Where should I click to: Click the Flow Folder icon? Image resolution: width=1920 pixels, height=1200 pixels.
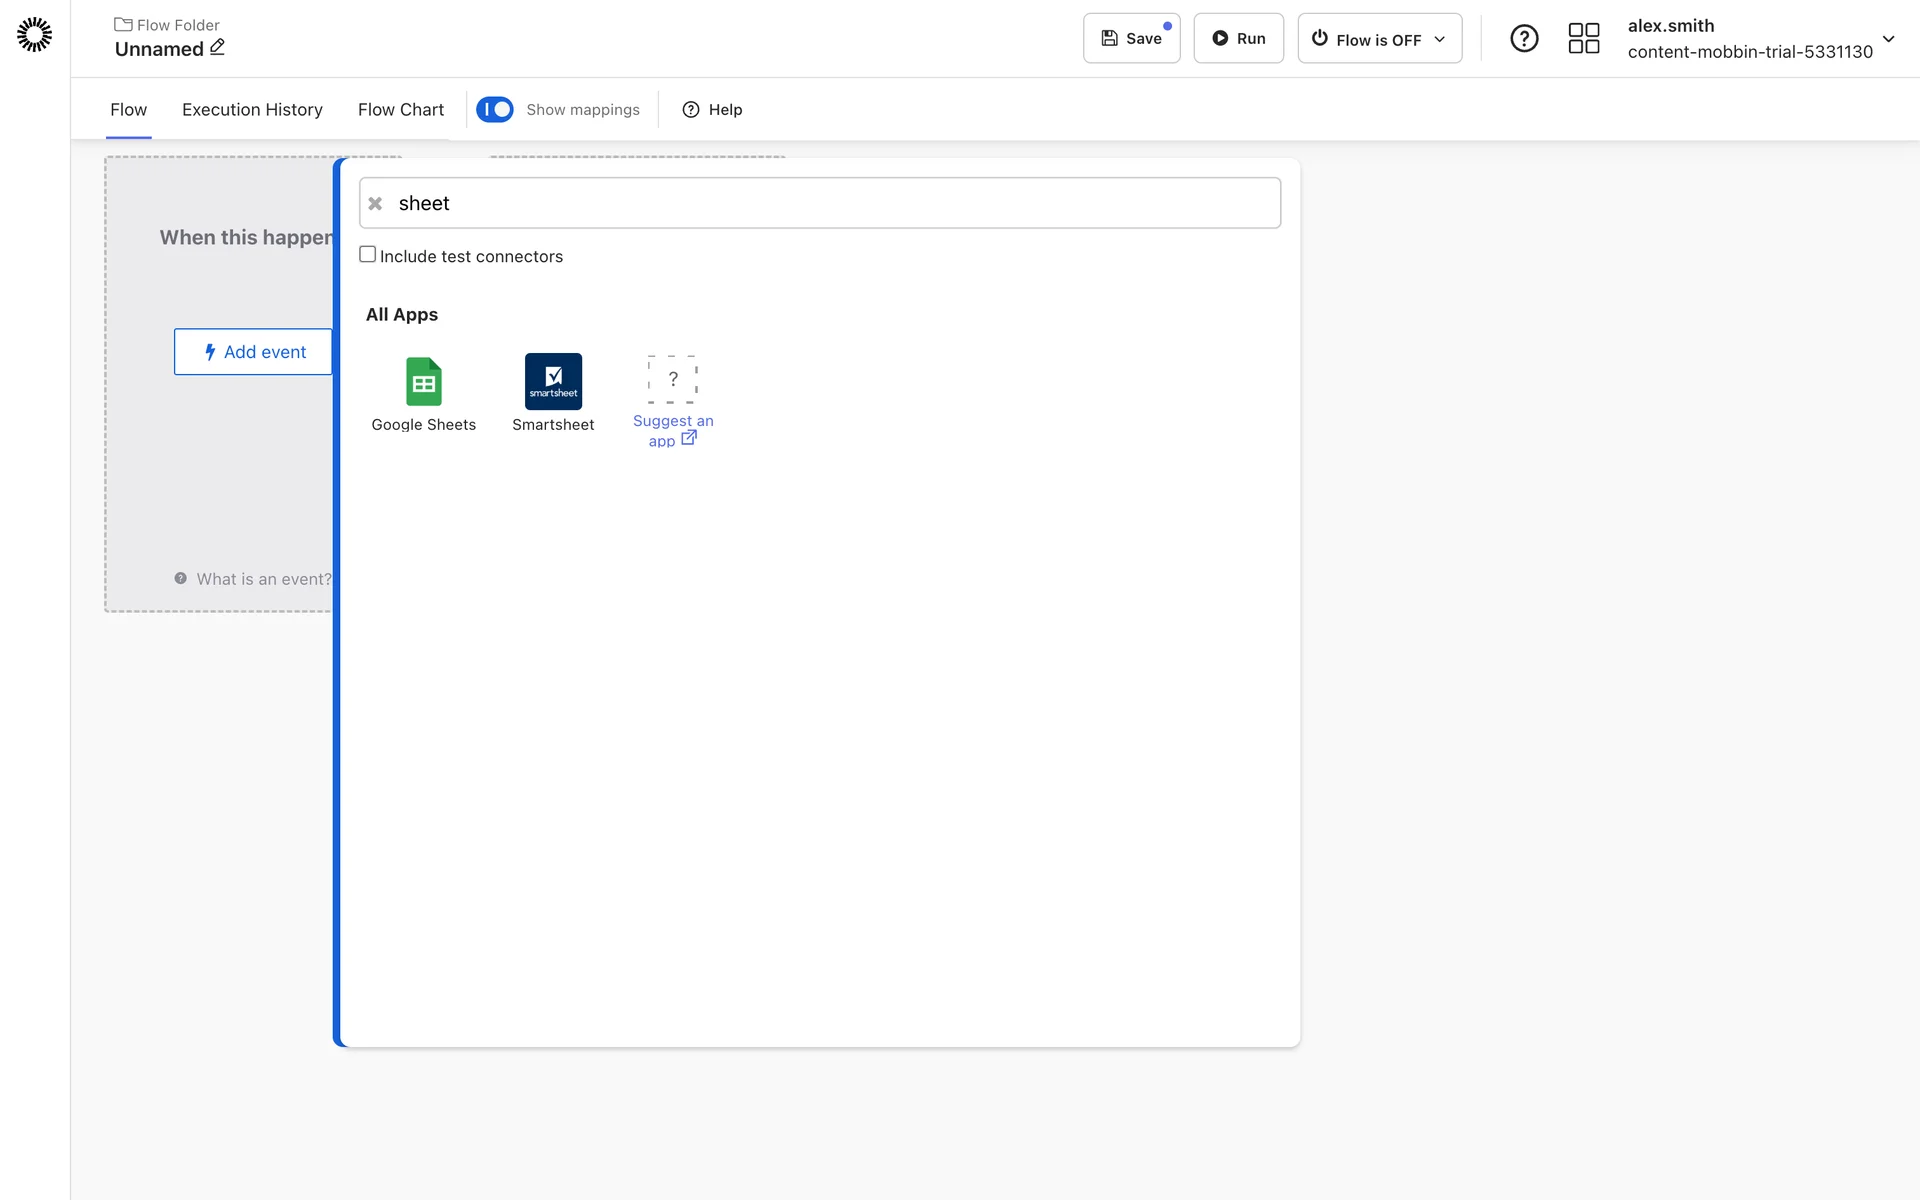123,24
